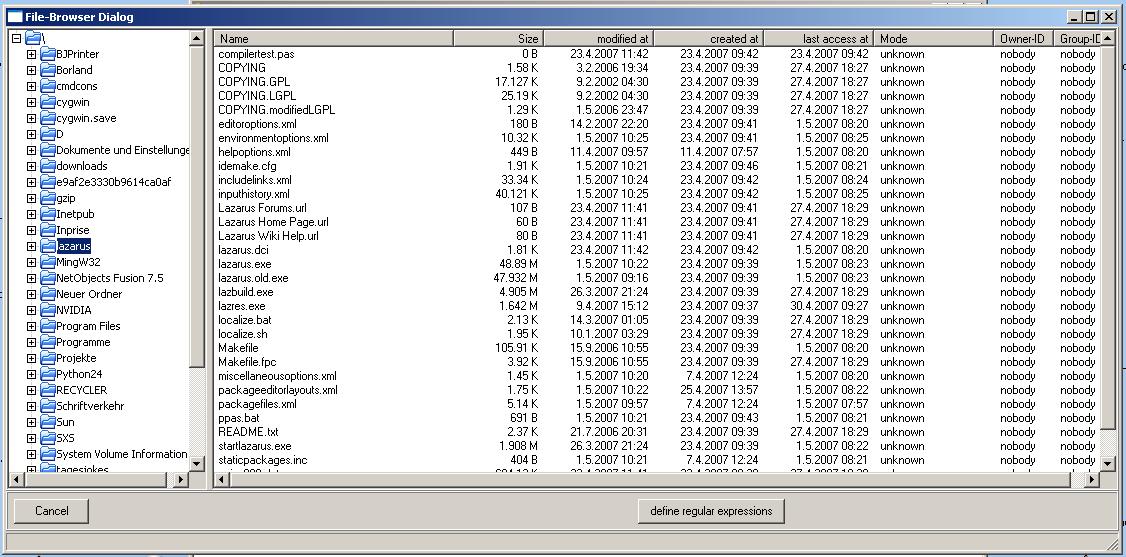Click the folder icon beside downloads
1126x557 pixels.
coord(48,166)
